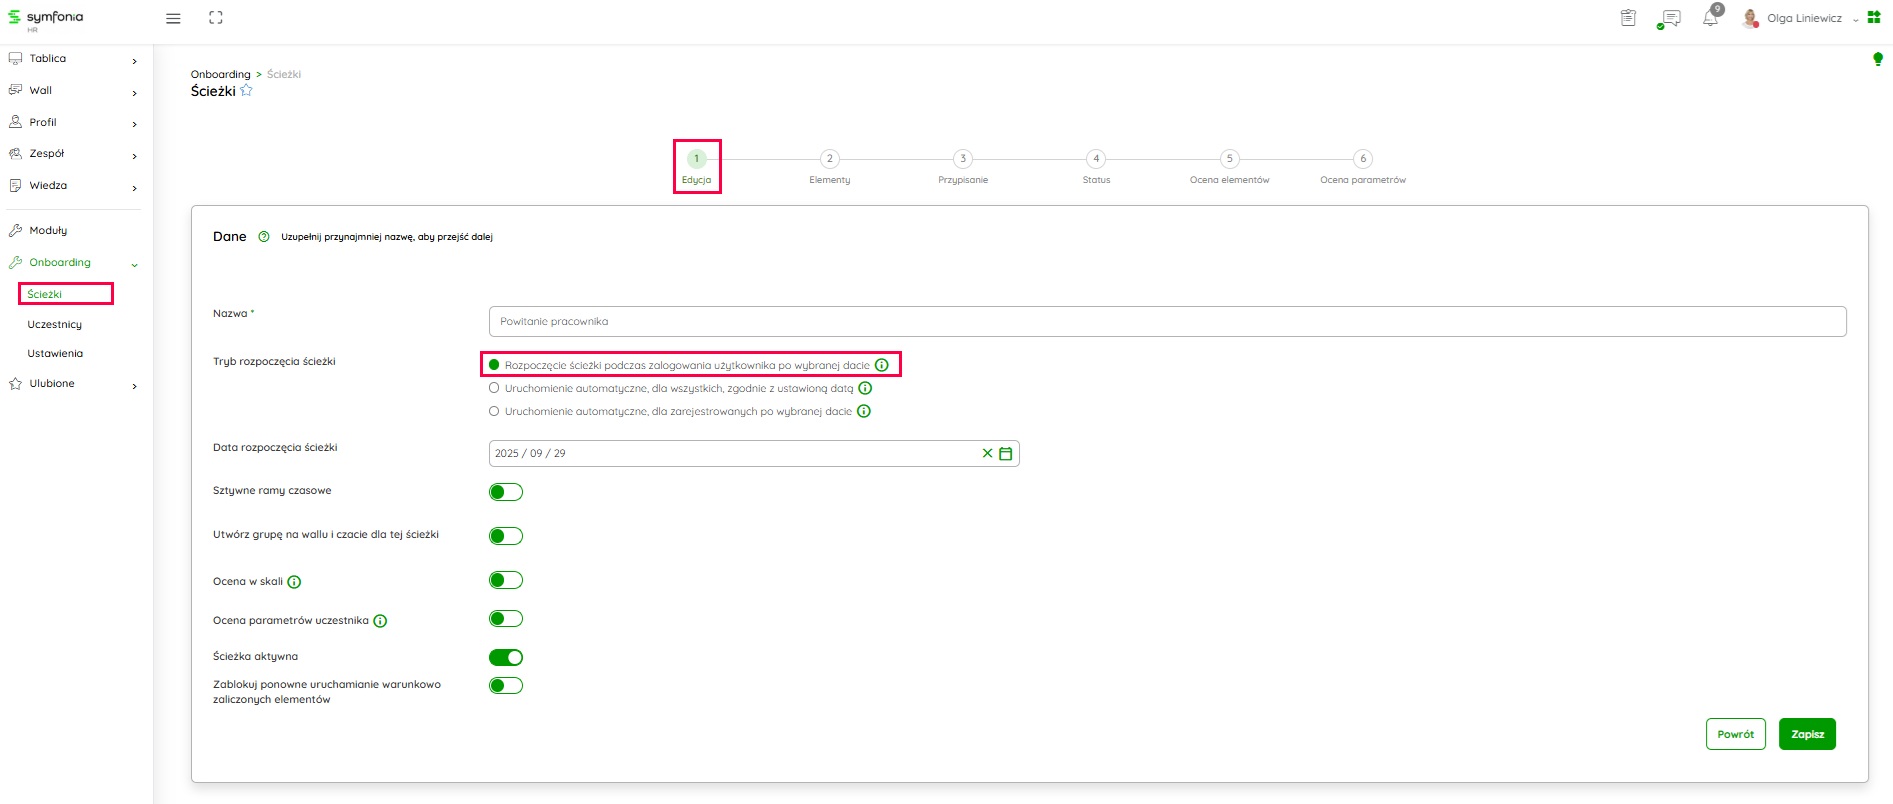The image size is (1893, 804).
Task: Open the Olga Liniewicz user dropdown
Action: click(x=1803, y=18)
